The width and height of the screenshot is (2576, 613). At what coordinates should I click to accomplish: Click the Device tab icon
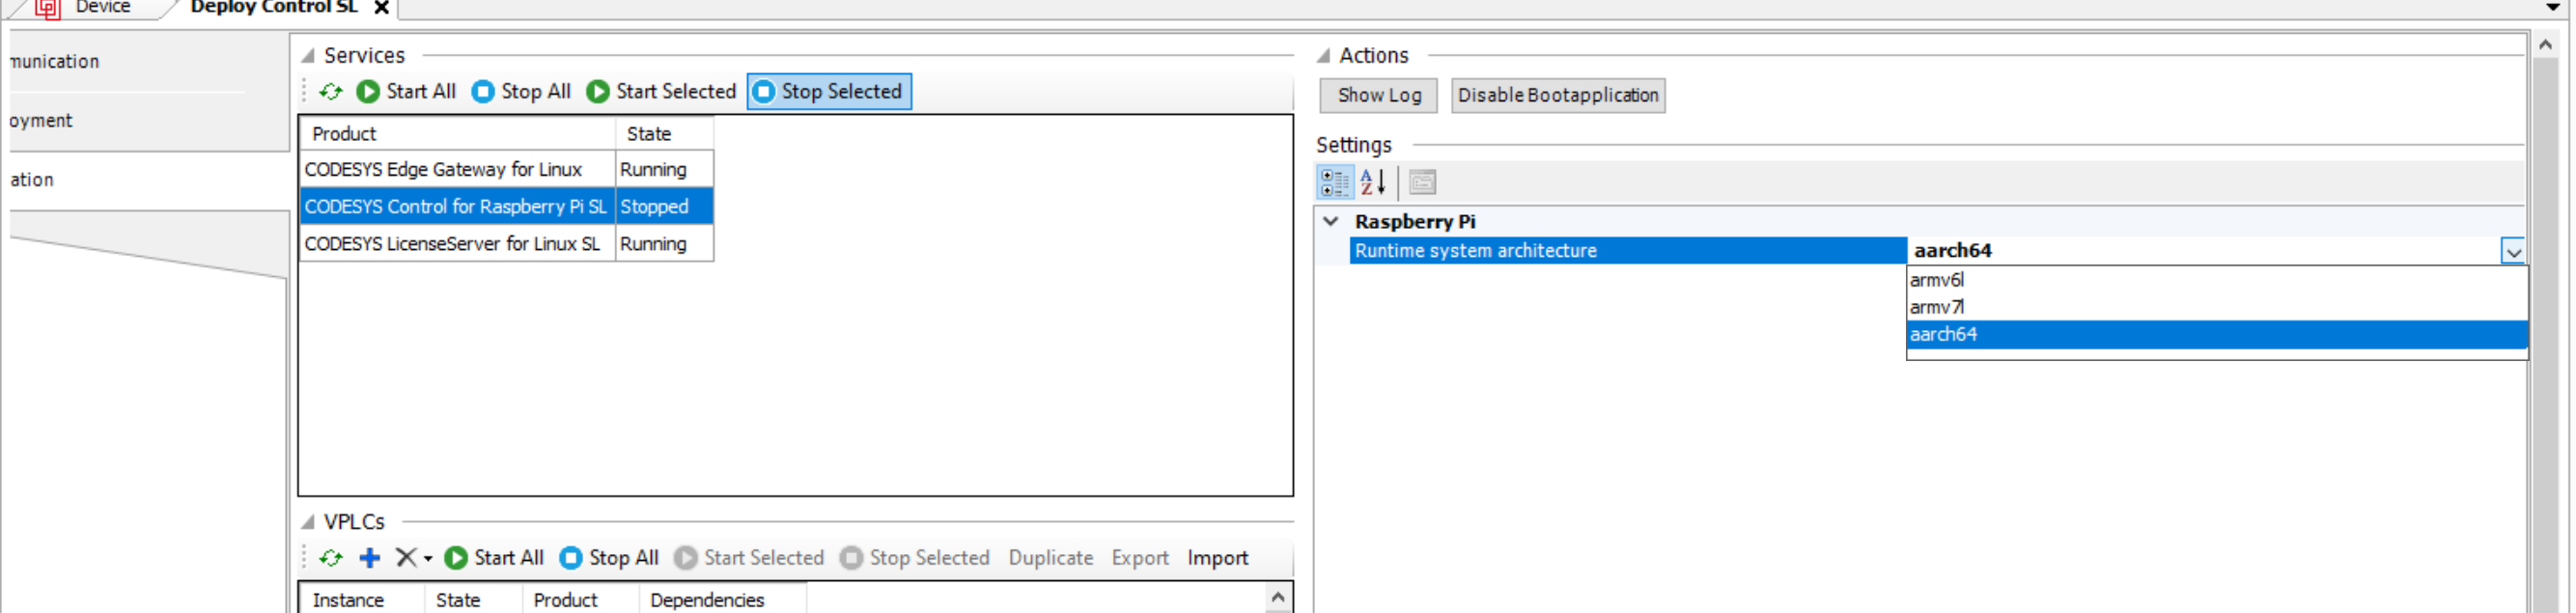pos(48,8)
